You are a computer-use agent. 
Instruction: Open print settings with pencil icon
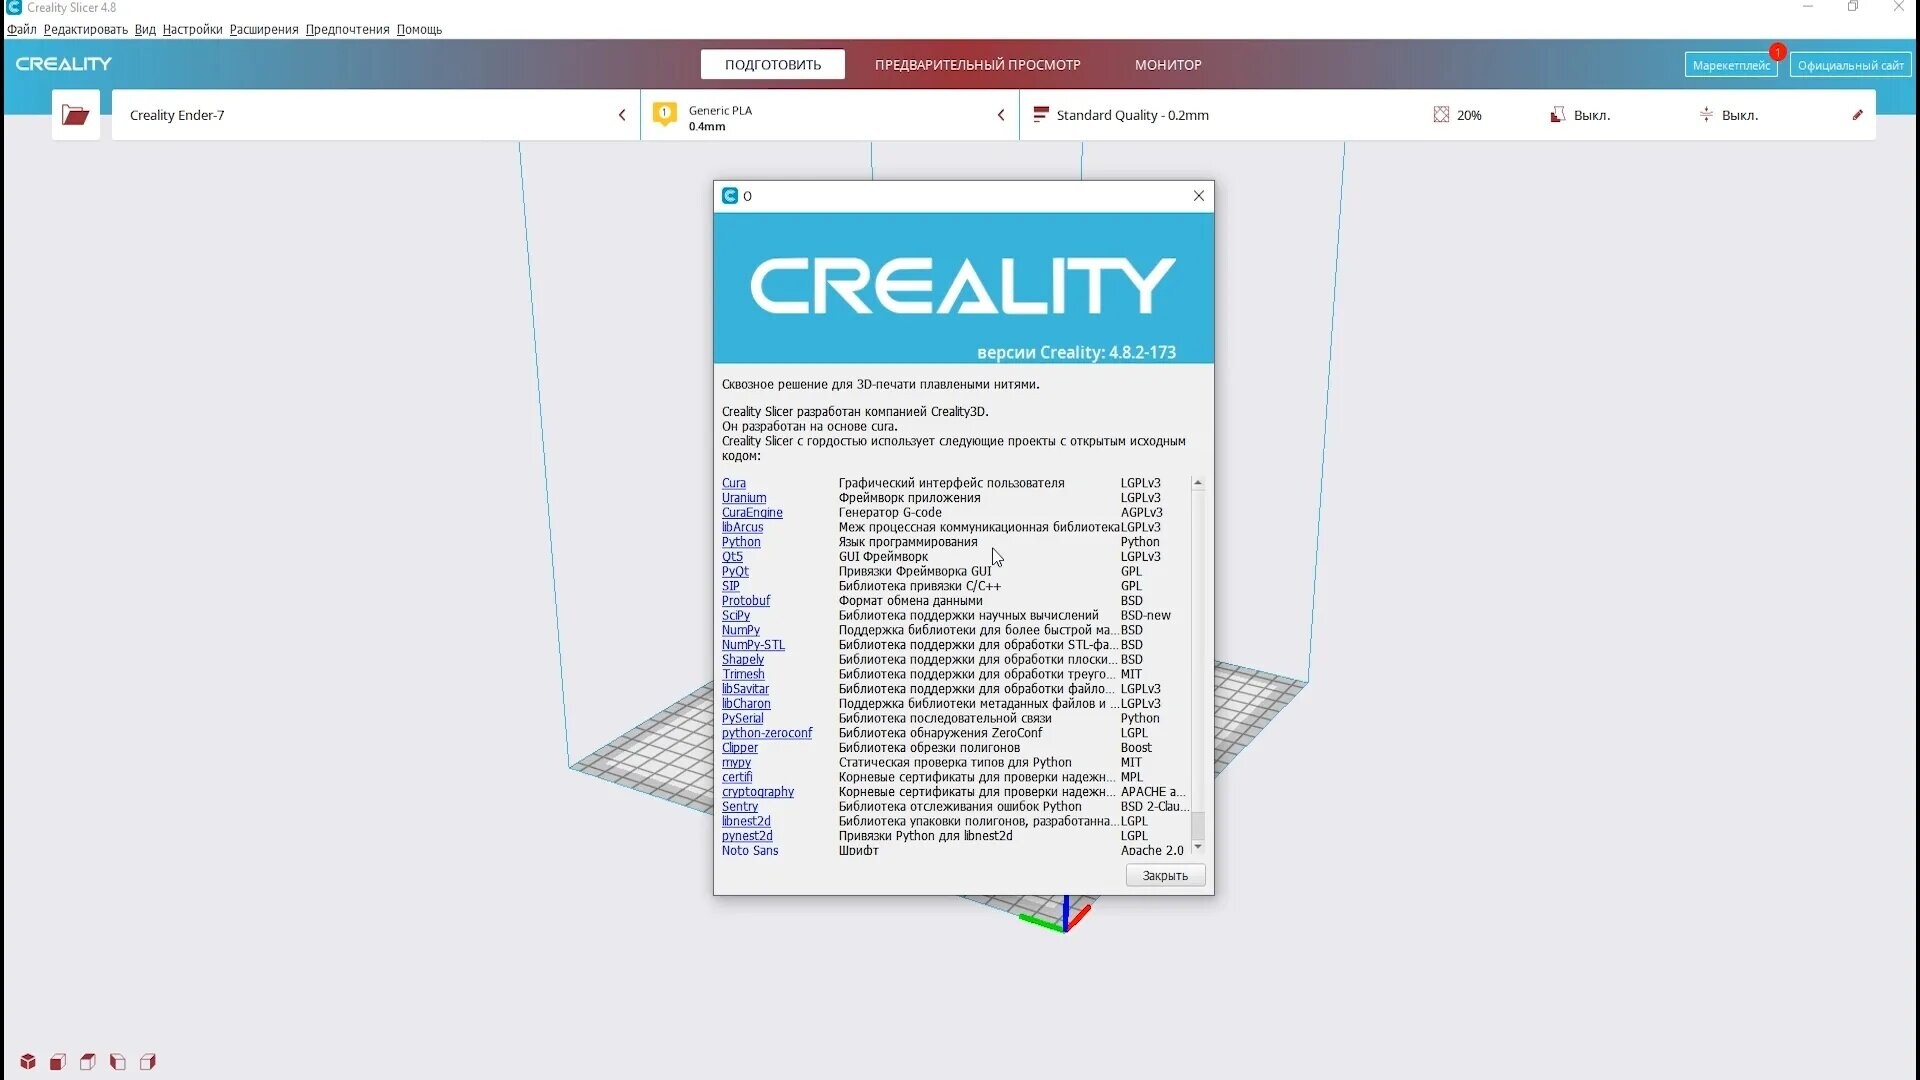[x=1858, y=115]
